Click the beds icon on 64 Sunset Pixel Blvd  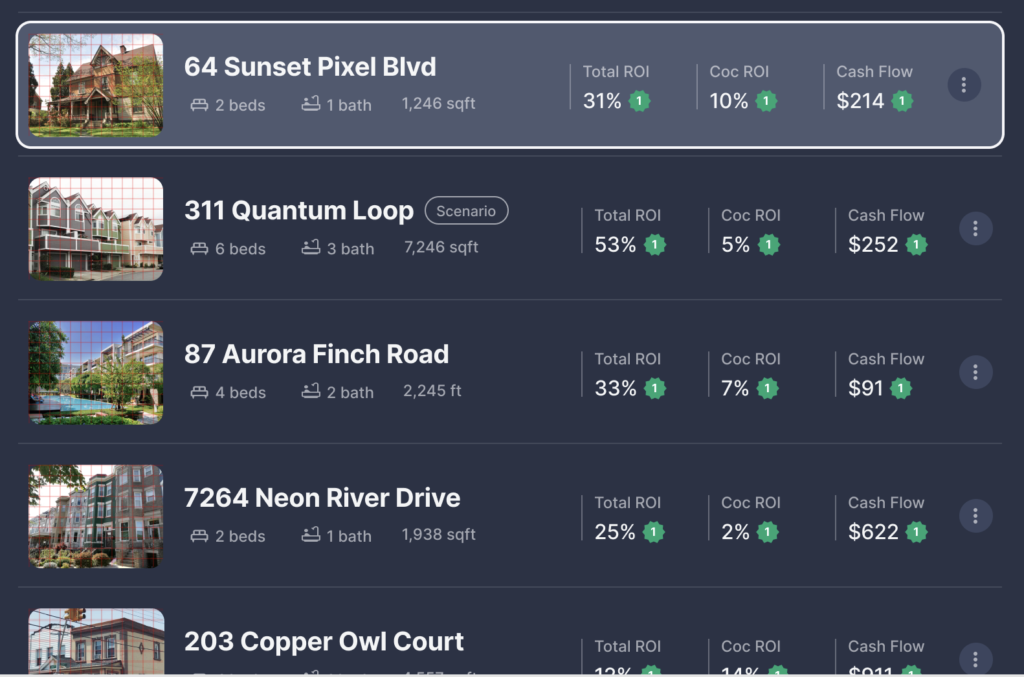click(200, 104)
